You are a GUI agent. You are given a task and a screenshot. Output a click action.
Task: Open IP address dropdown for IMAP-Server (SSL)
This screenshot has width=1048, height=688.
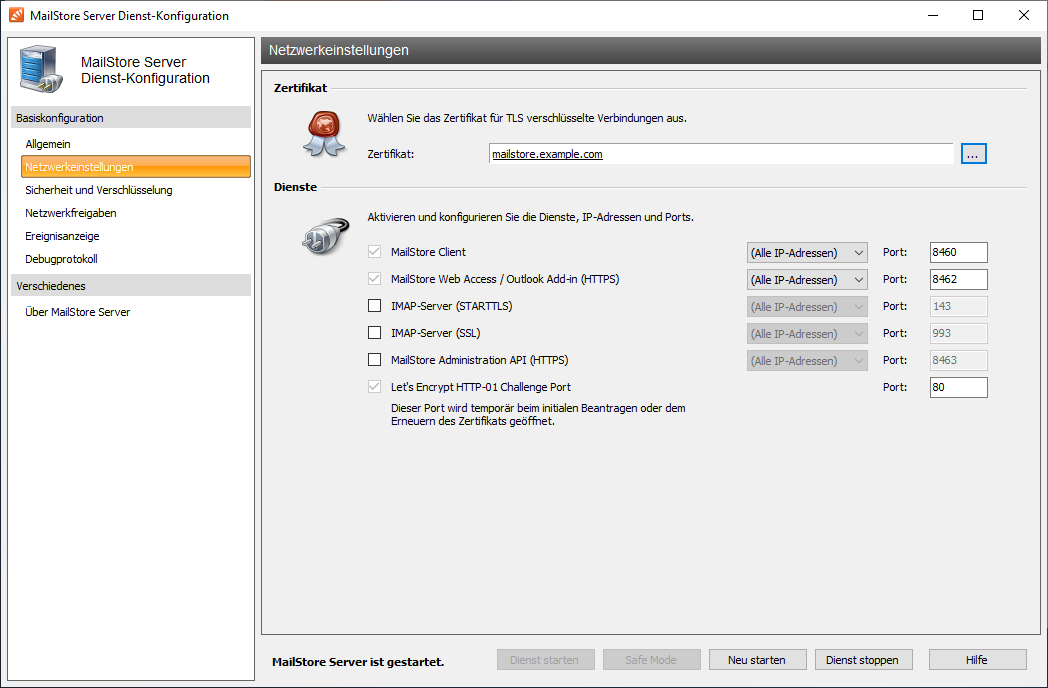807,334
